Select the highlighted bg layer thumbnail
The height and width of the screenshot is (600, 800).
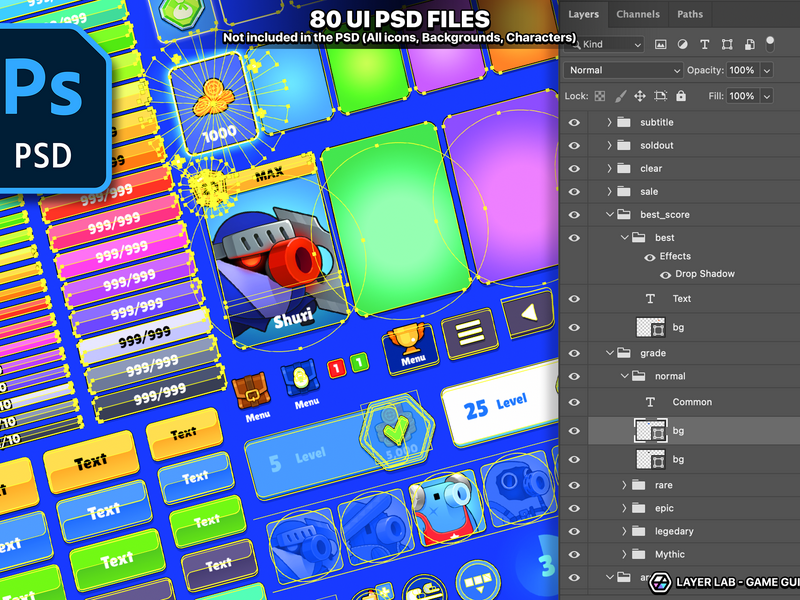click(651, 431)
